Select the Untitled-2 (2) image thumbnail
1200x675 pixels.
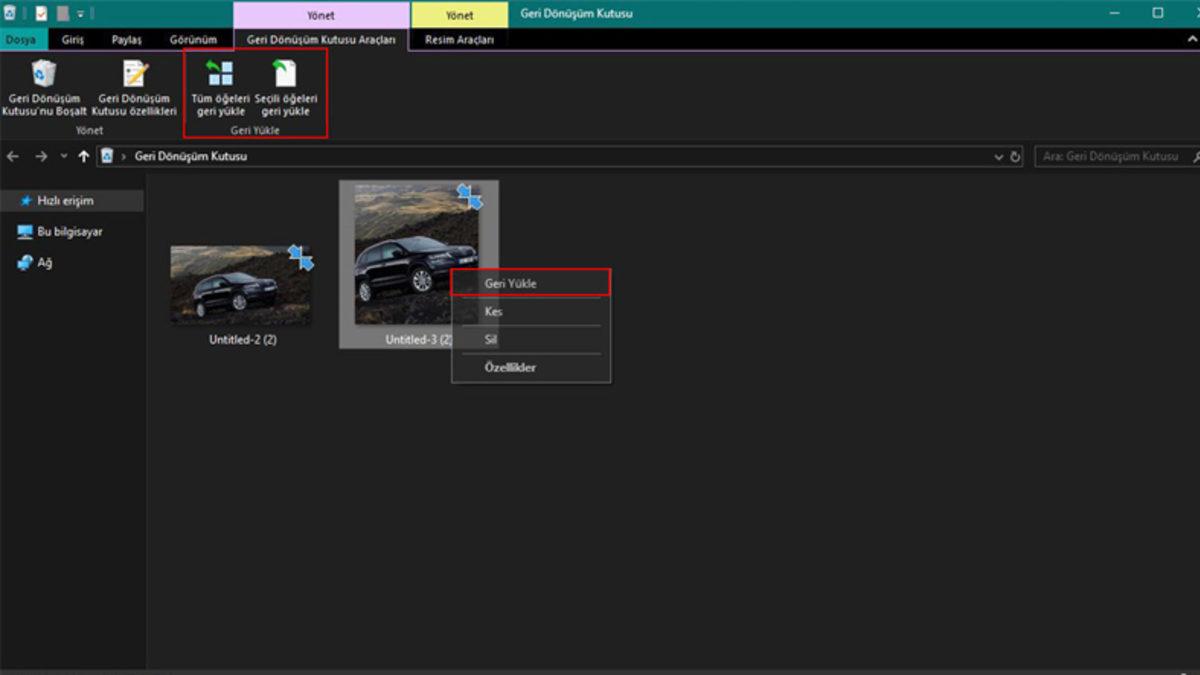click(x=240, y=285)
